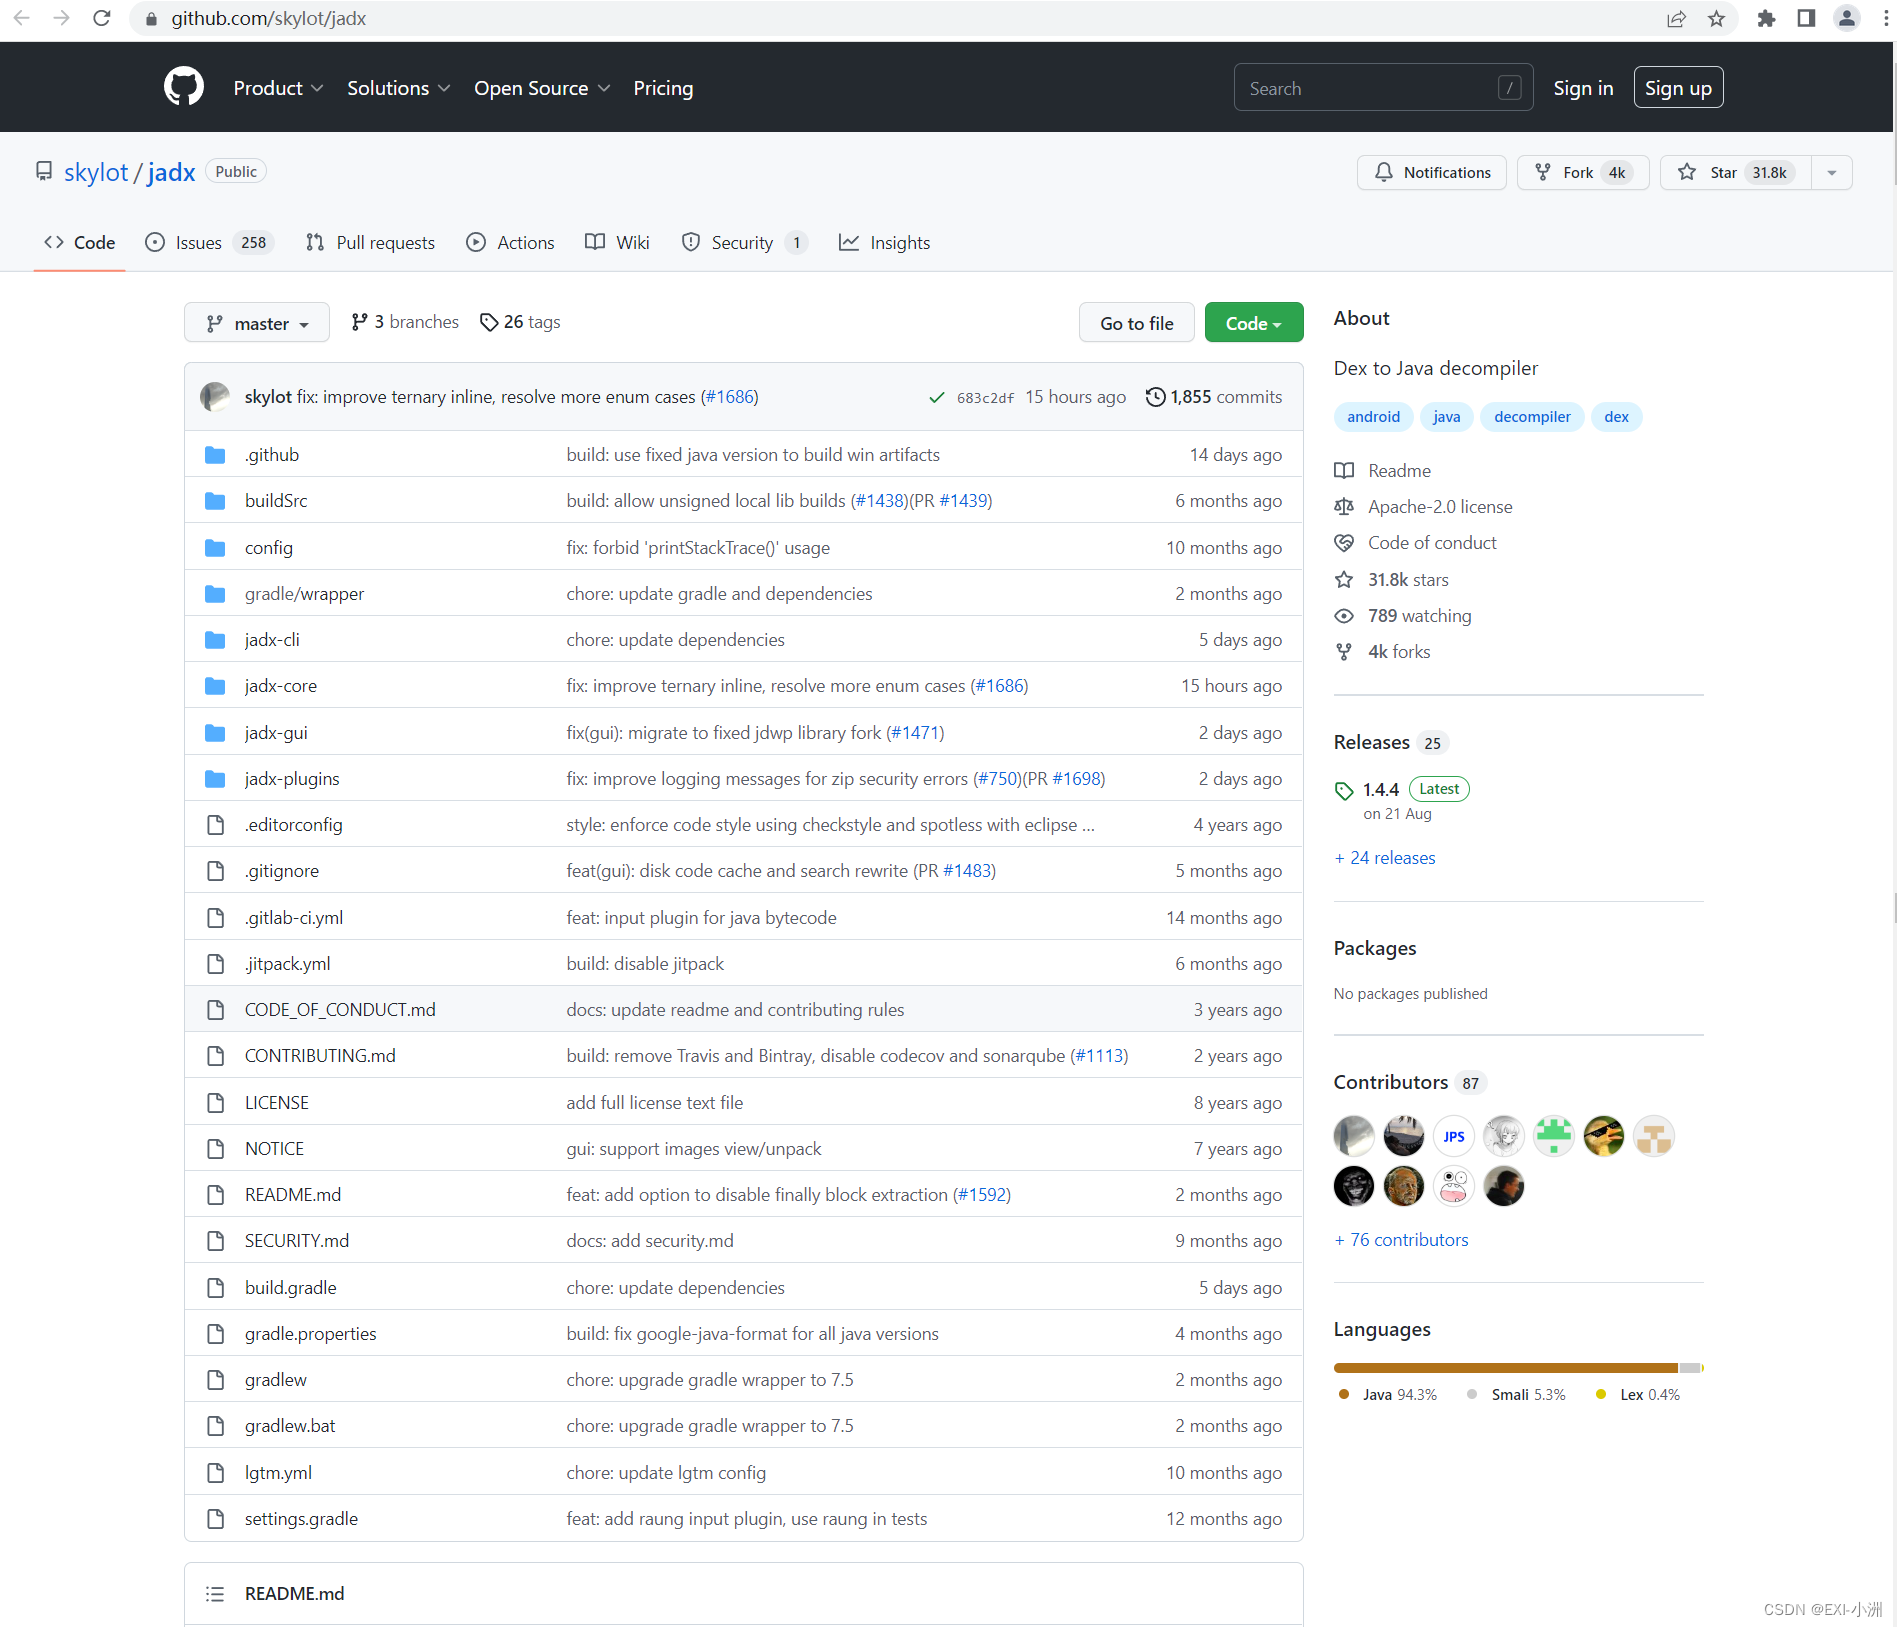
Task: Open Pricing page link
Action: pos(663,88)
